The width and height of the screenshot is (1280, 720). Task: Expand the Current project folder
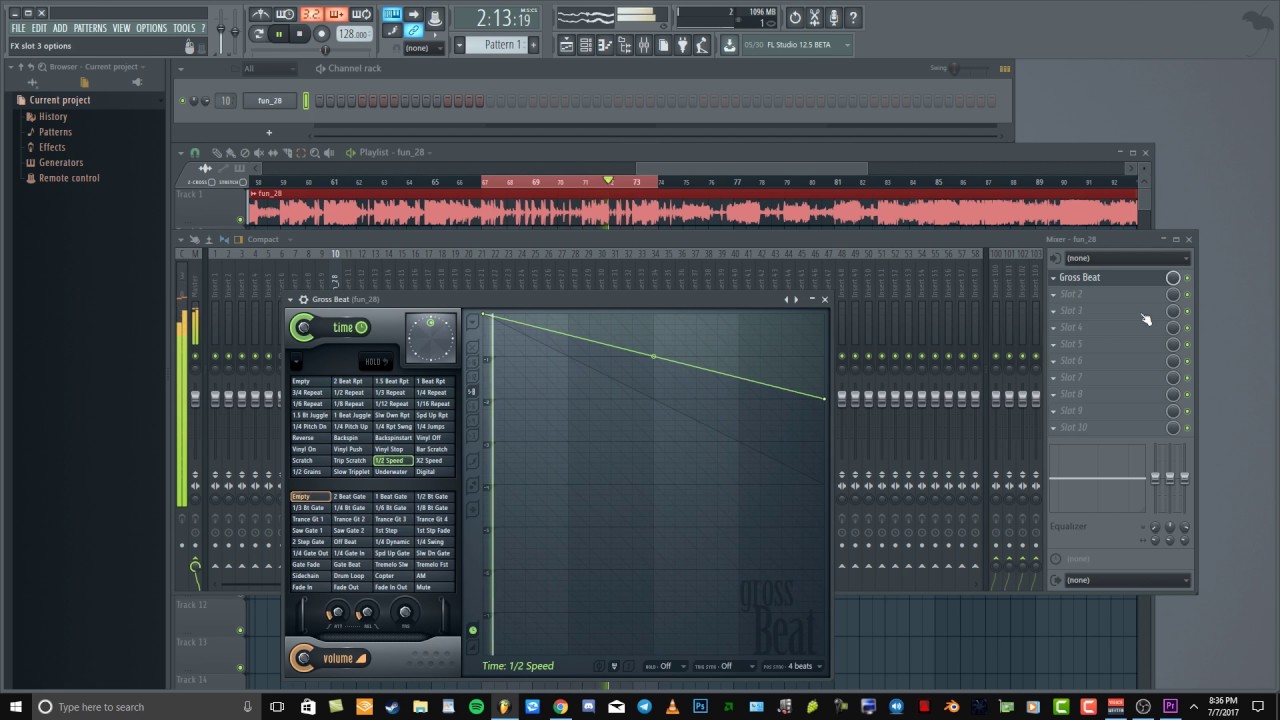click(x=59, y=100)
